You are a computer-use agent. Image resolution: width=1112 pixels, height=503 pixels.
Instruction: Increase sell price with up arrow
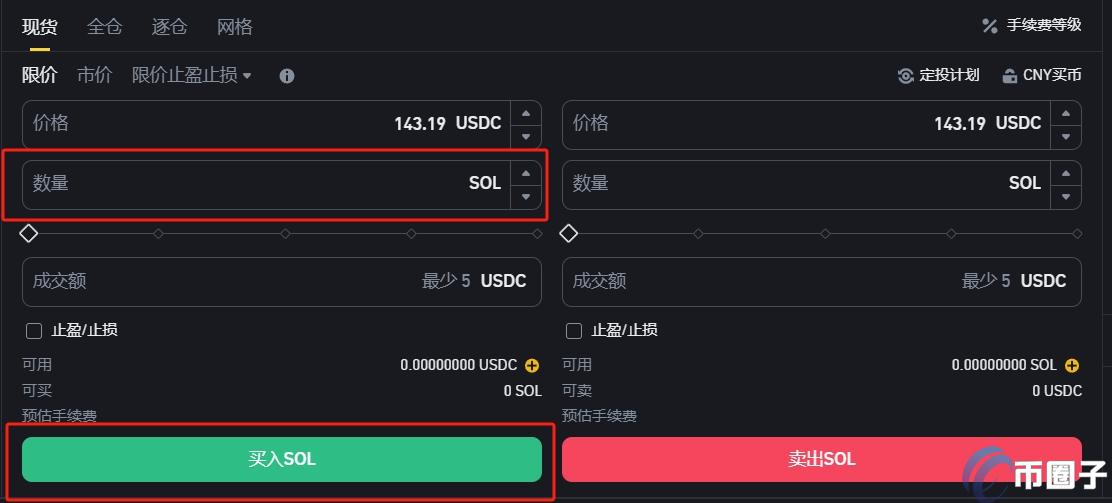click(1066, 113)
